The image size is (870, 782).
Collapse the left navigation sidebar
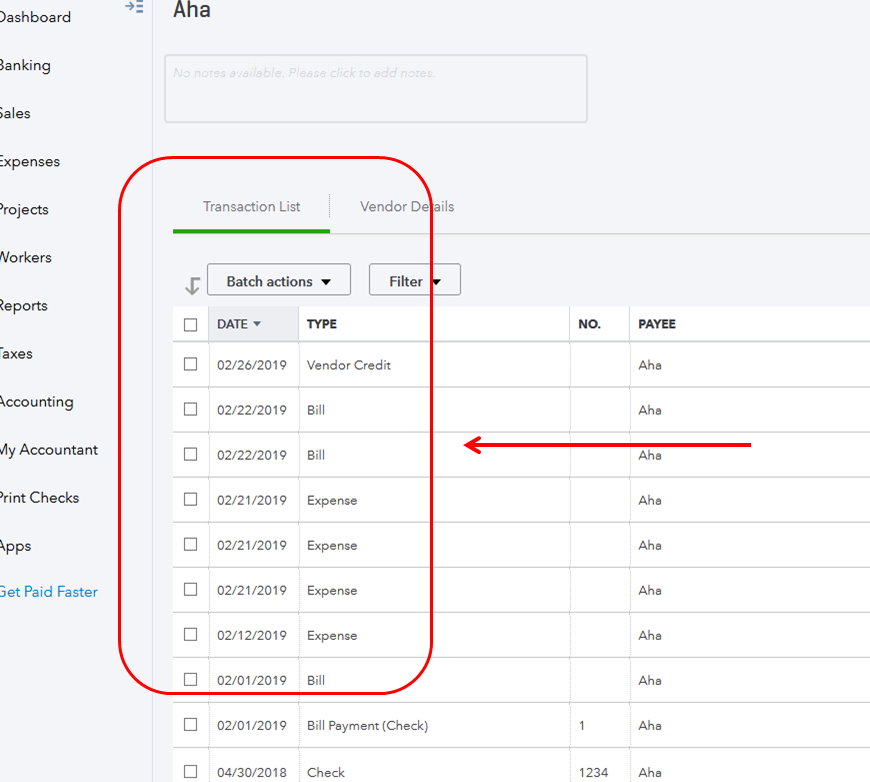pos(134,7)
